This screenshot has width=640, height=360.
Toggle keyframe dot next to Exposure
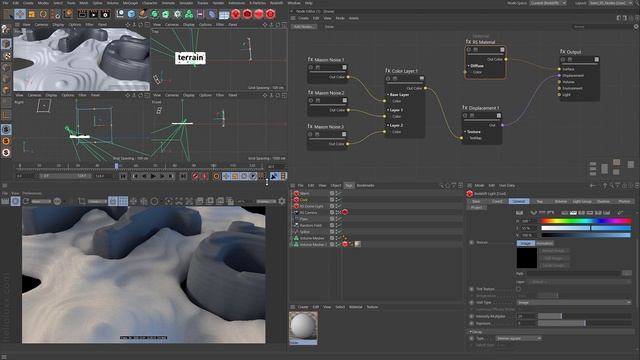471,323
